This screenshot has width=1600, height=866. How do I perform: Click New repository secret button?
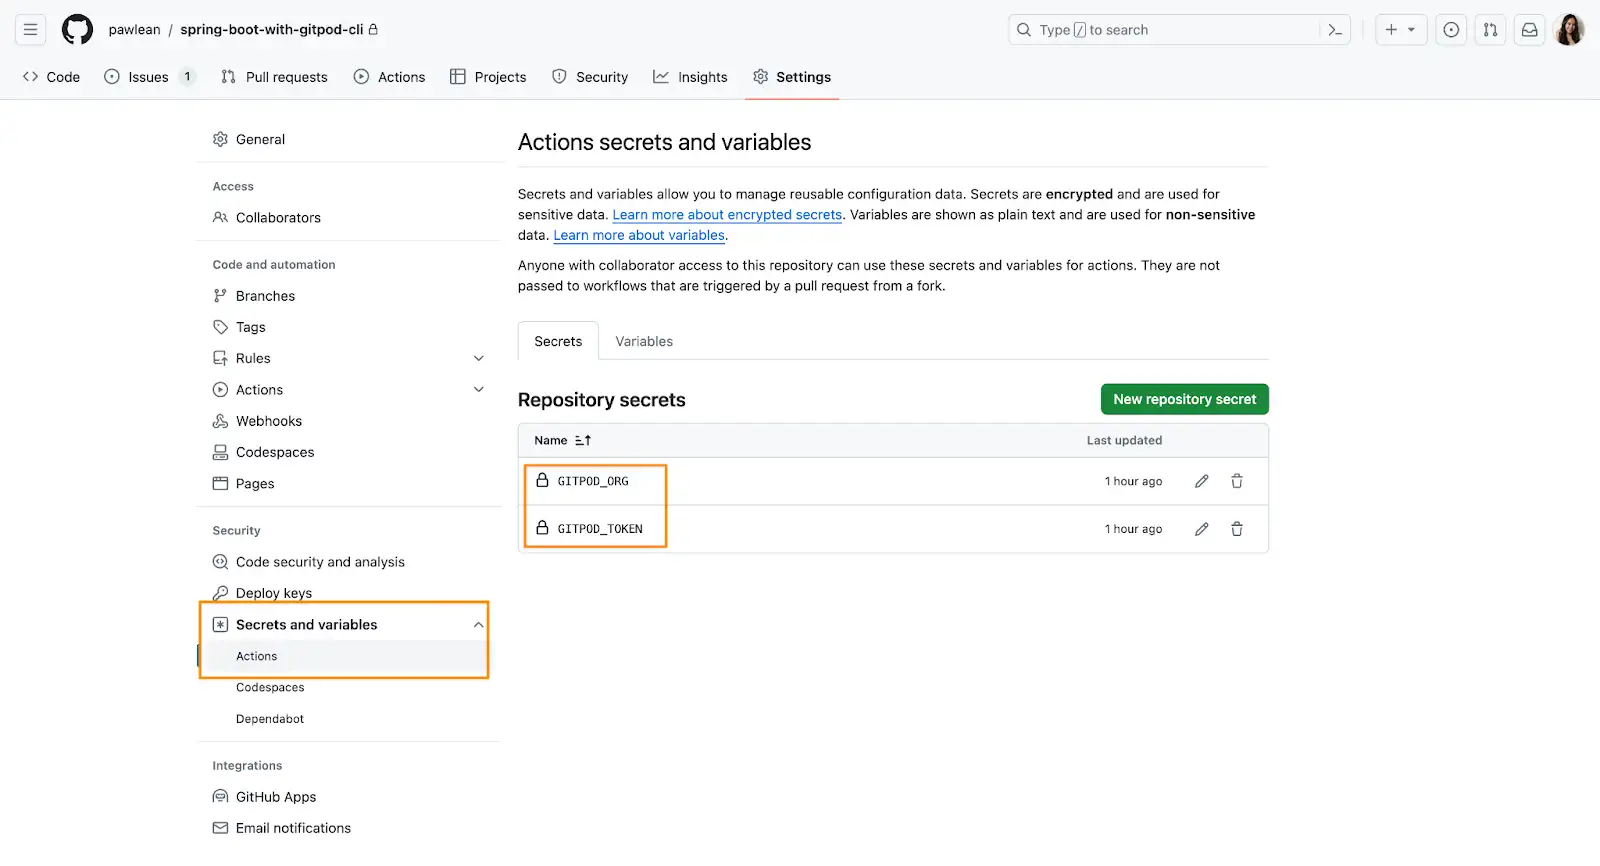pyautogui.click(x=1184, y=399)
